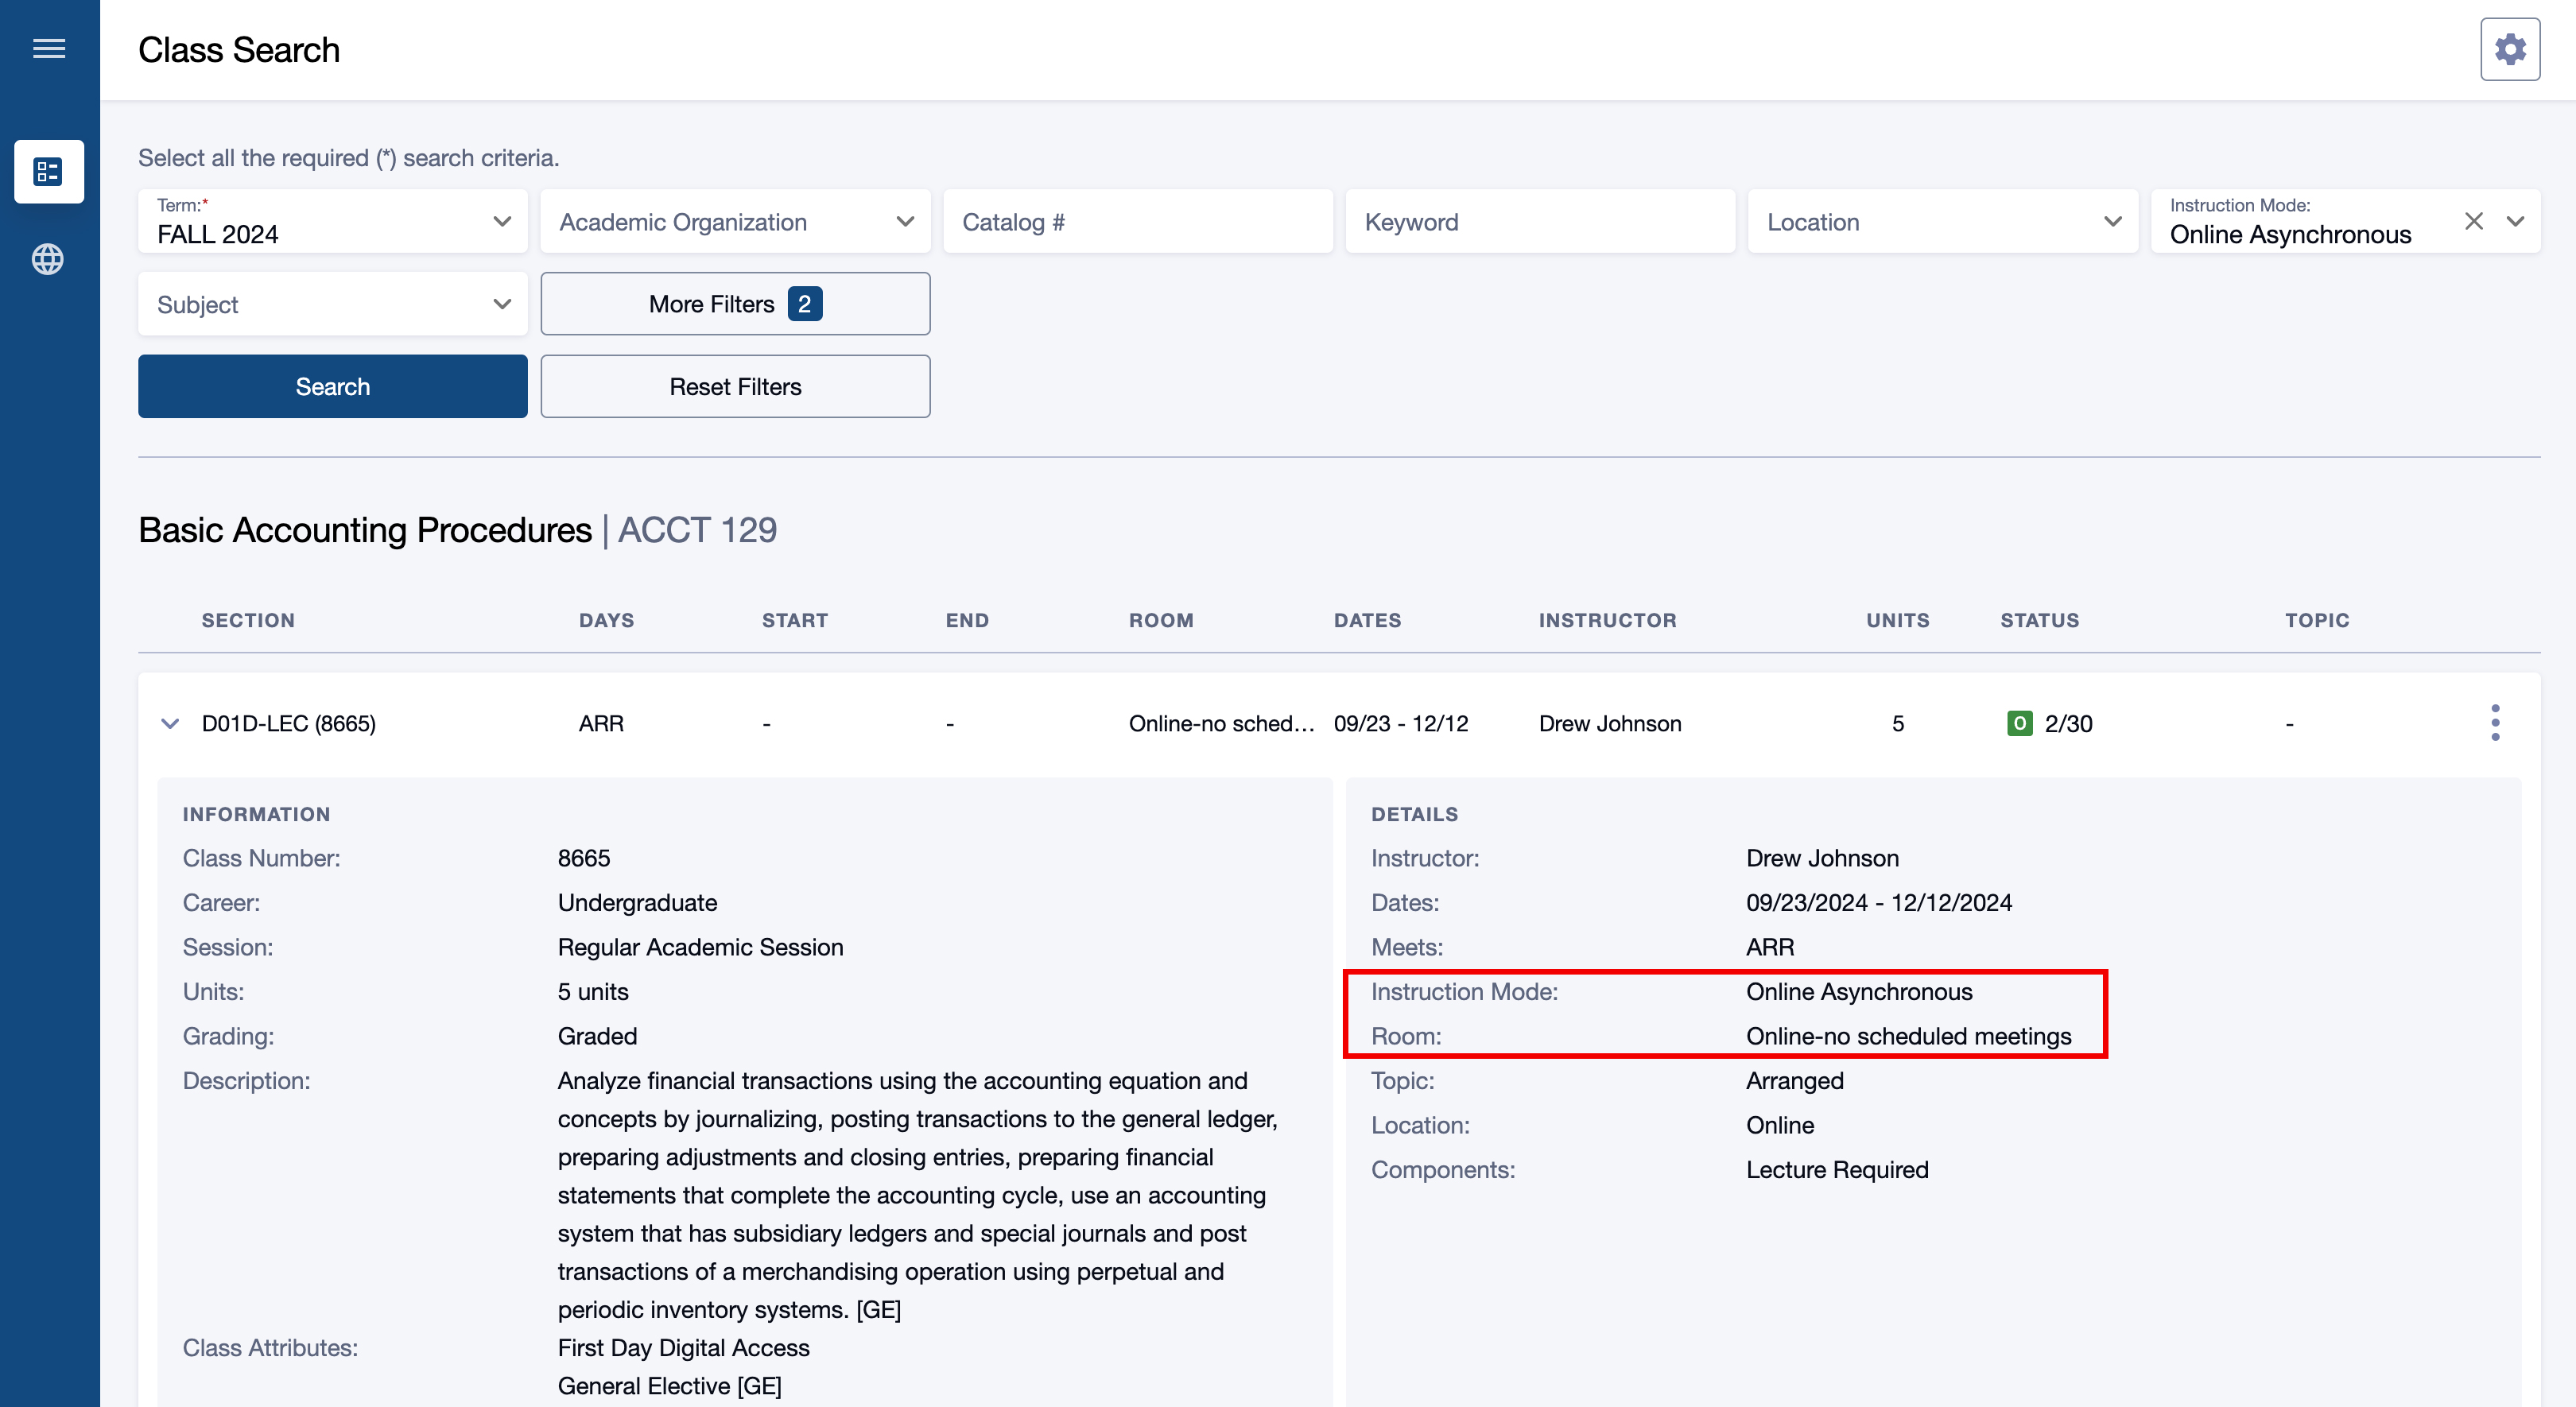2576x1407 pixels.
Task: Click the 09/23/2024 - 12/12/2024 dates value
Action: tap(1878, 902)
